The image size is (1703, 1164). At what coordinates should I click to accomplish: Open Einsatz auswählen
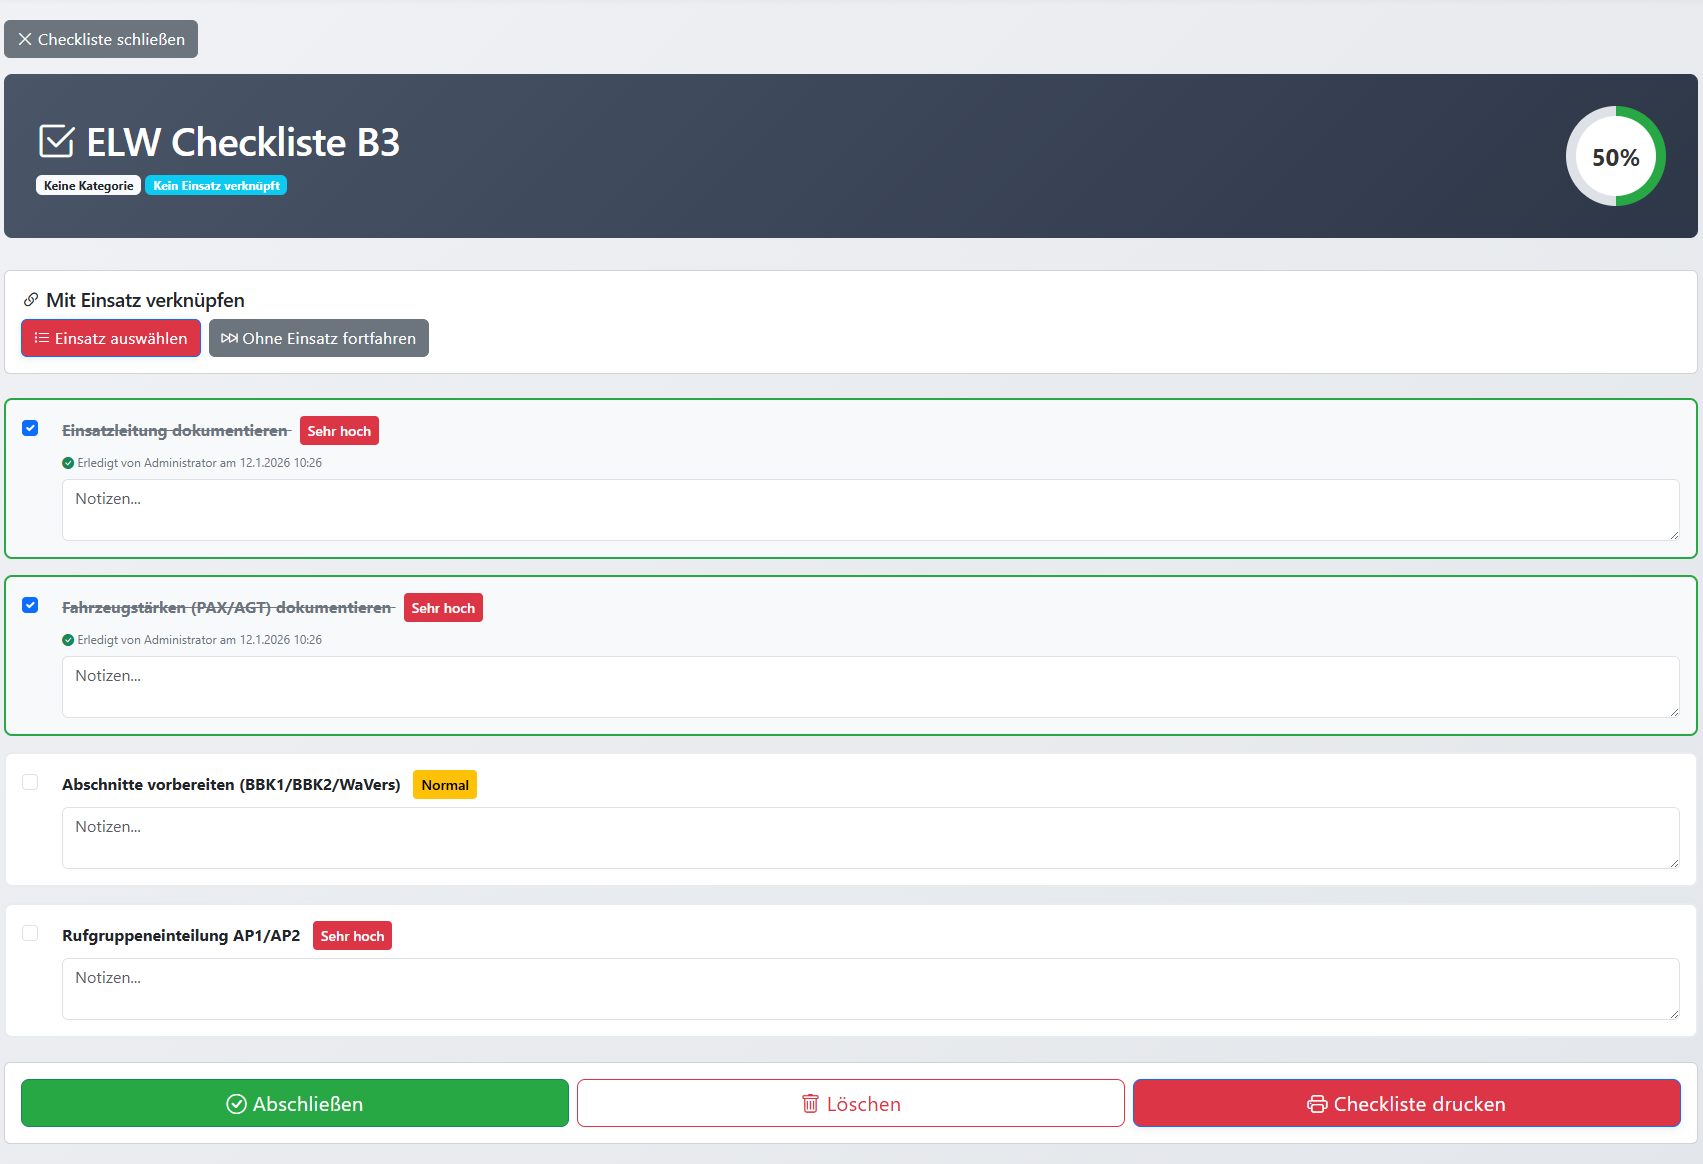pos(110,338)
